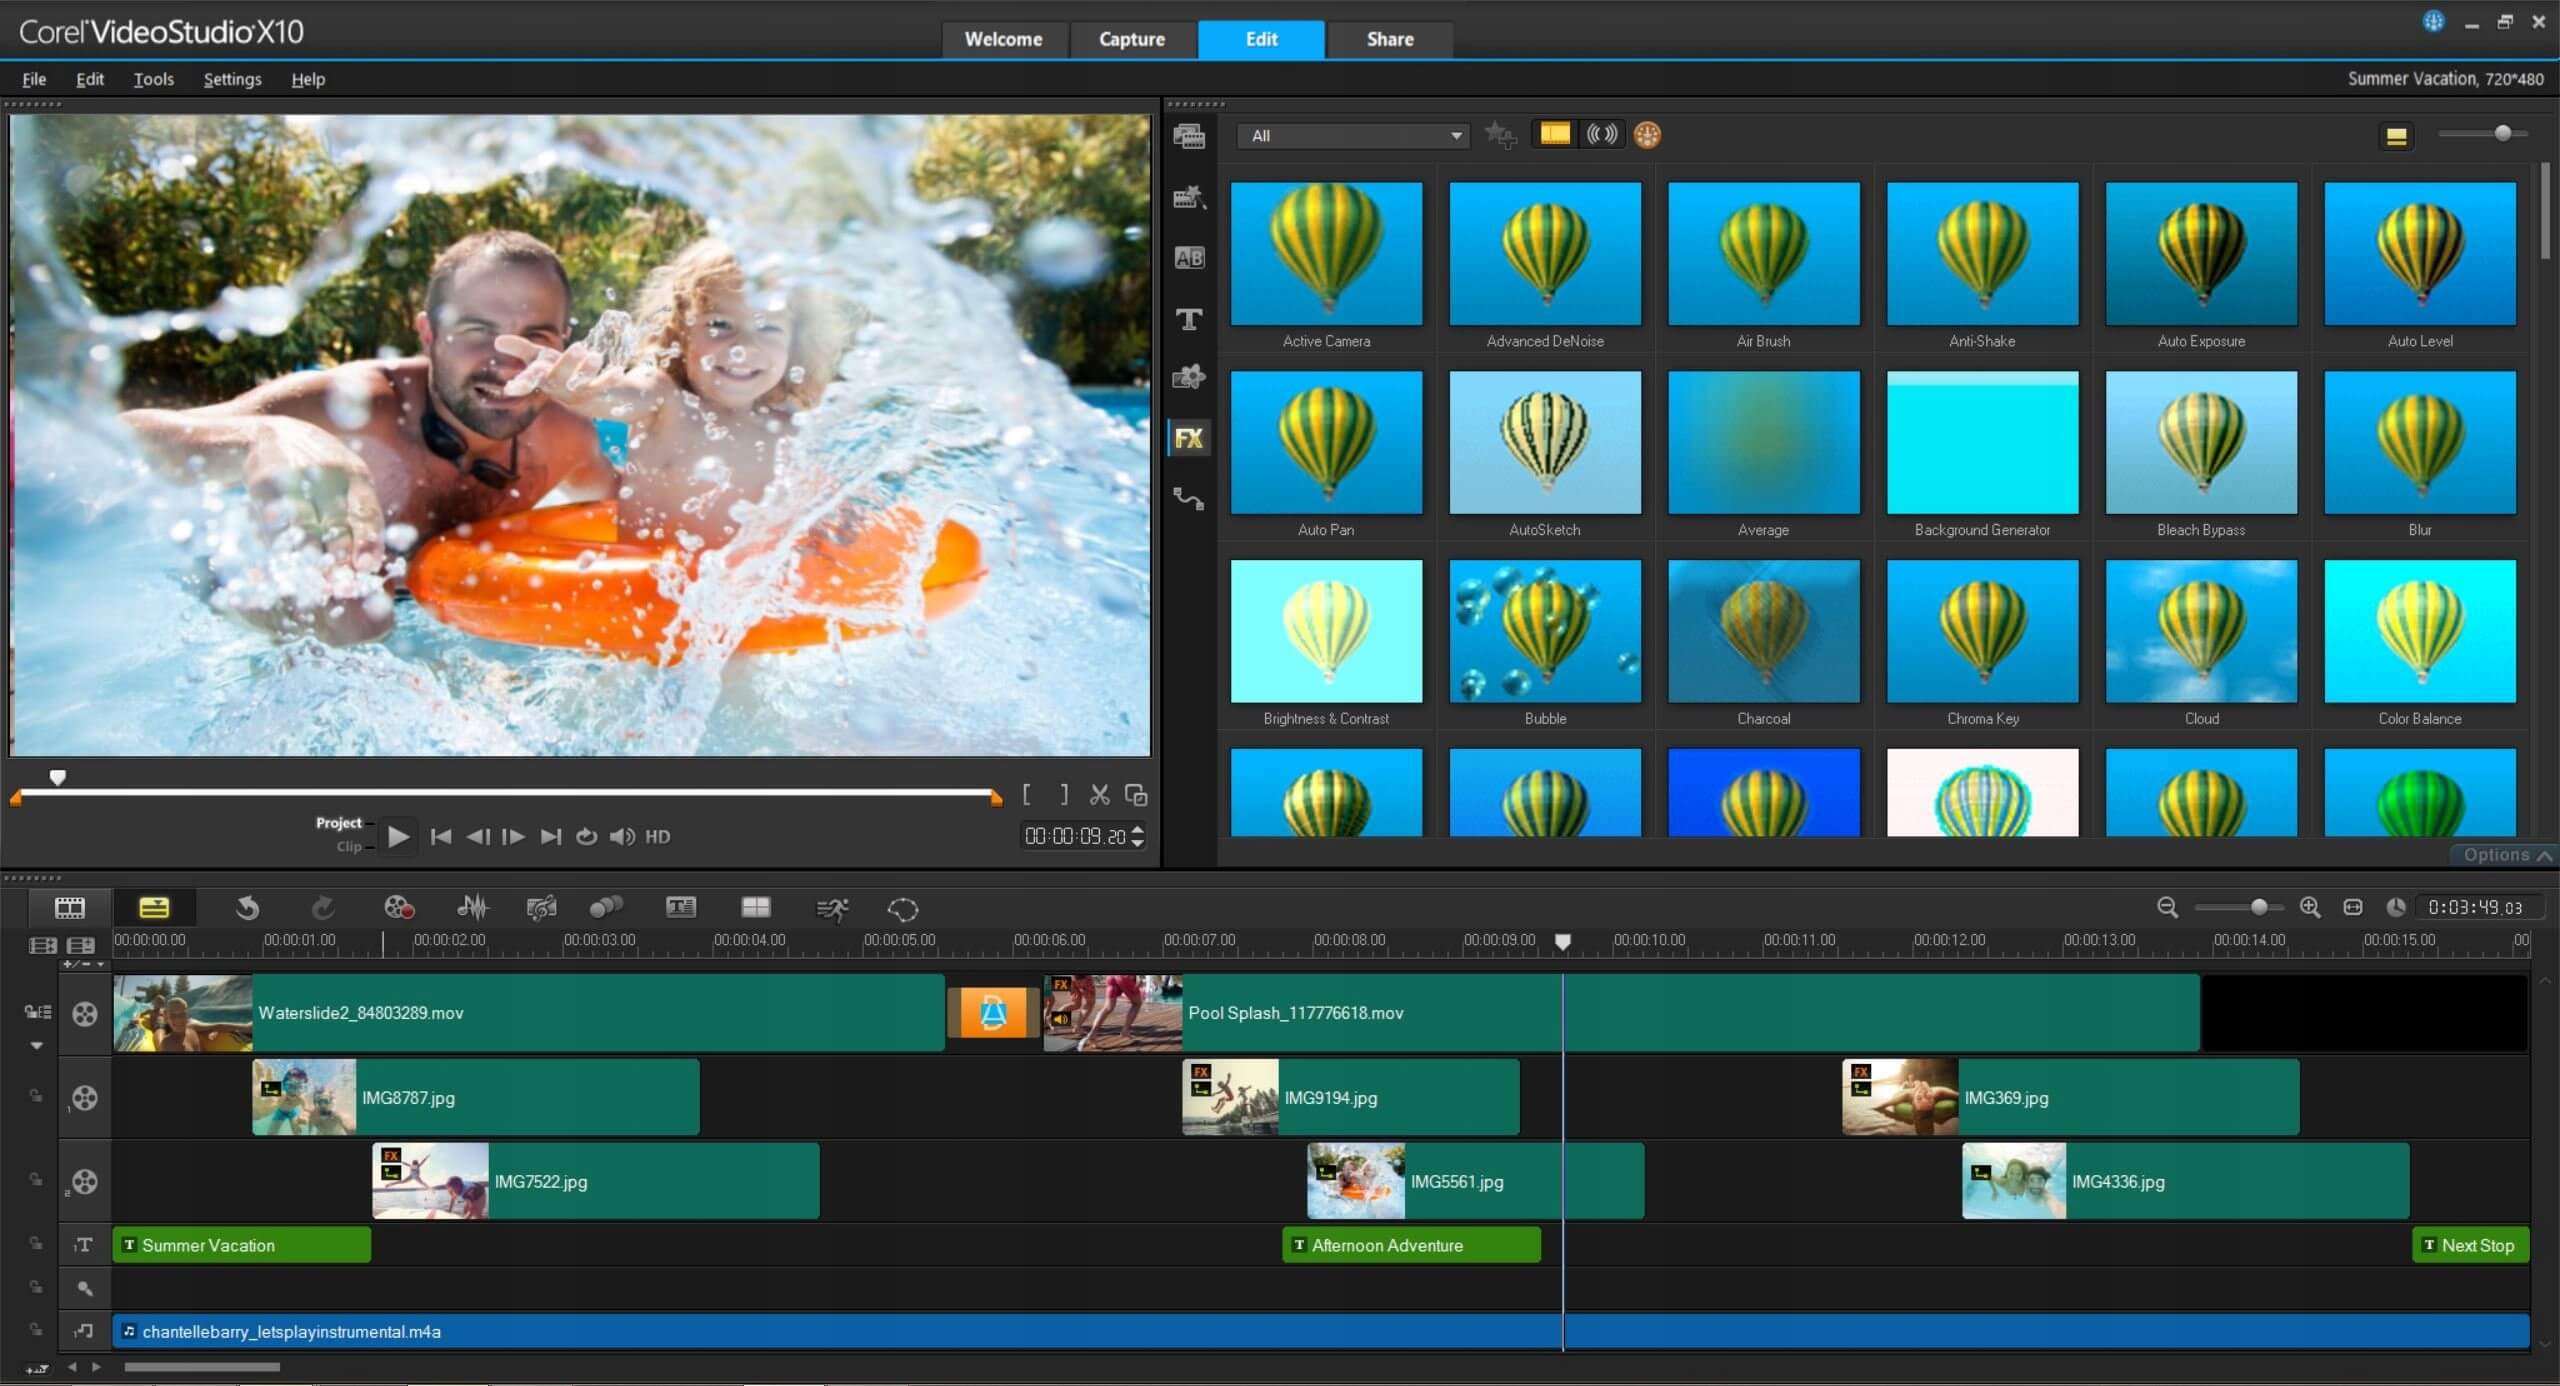Open the Transition library icon

[1189, 258]
